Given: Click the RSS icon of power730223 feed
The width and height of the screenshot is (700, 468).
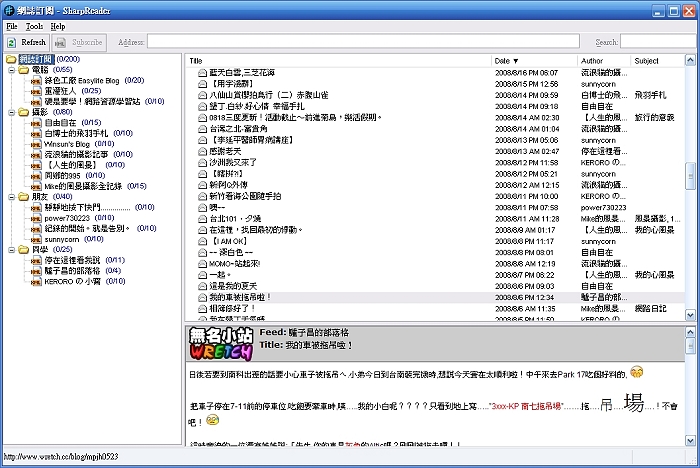Looking at the screenshot, I should pyautogui.click(x=36, y=218).
